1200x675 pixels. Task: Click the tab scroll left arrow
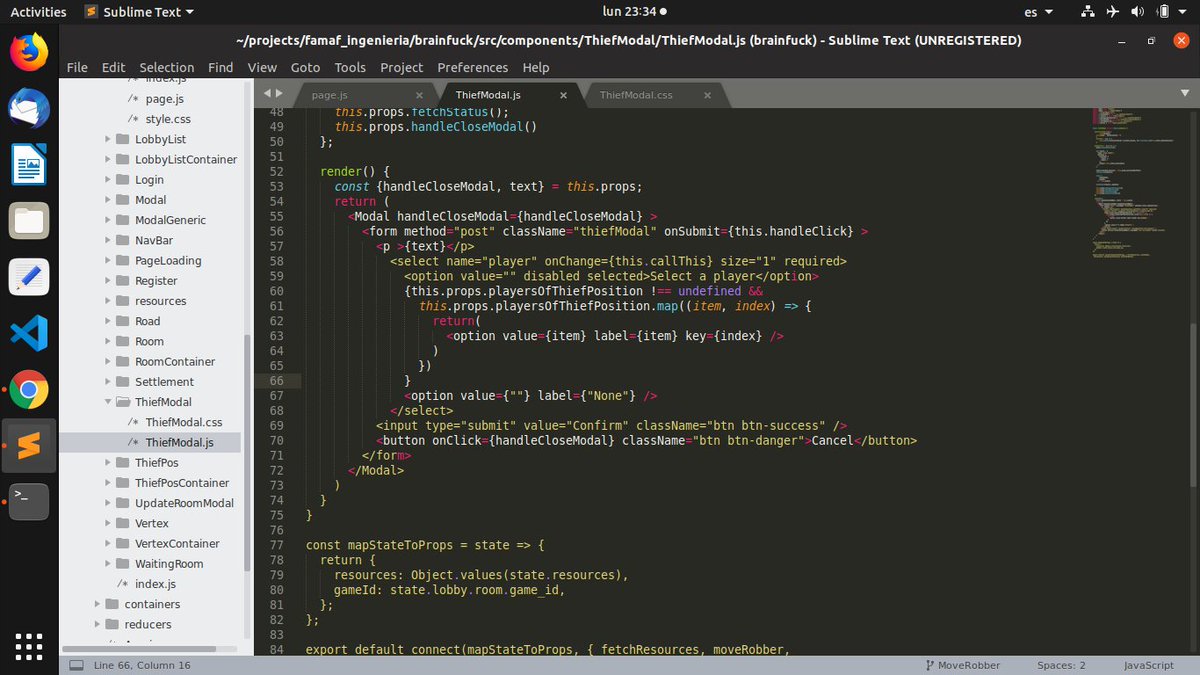[268, 95]
